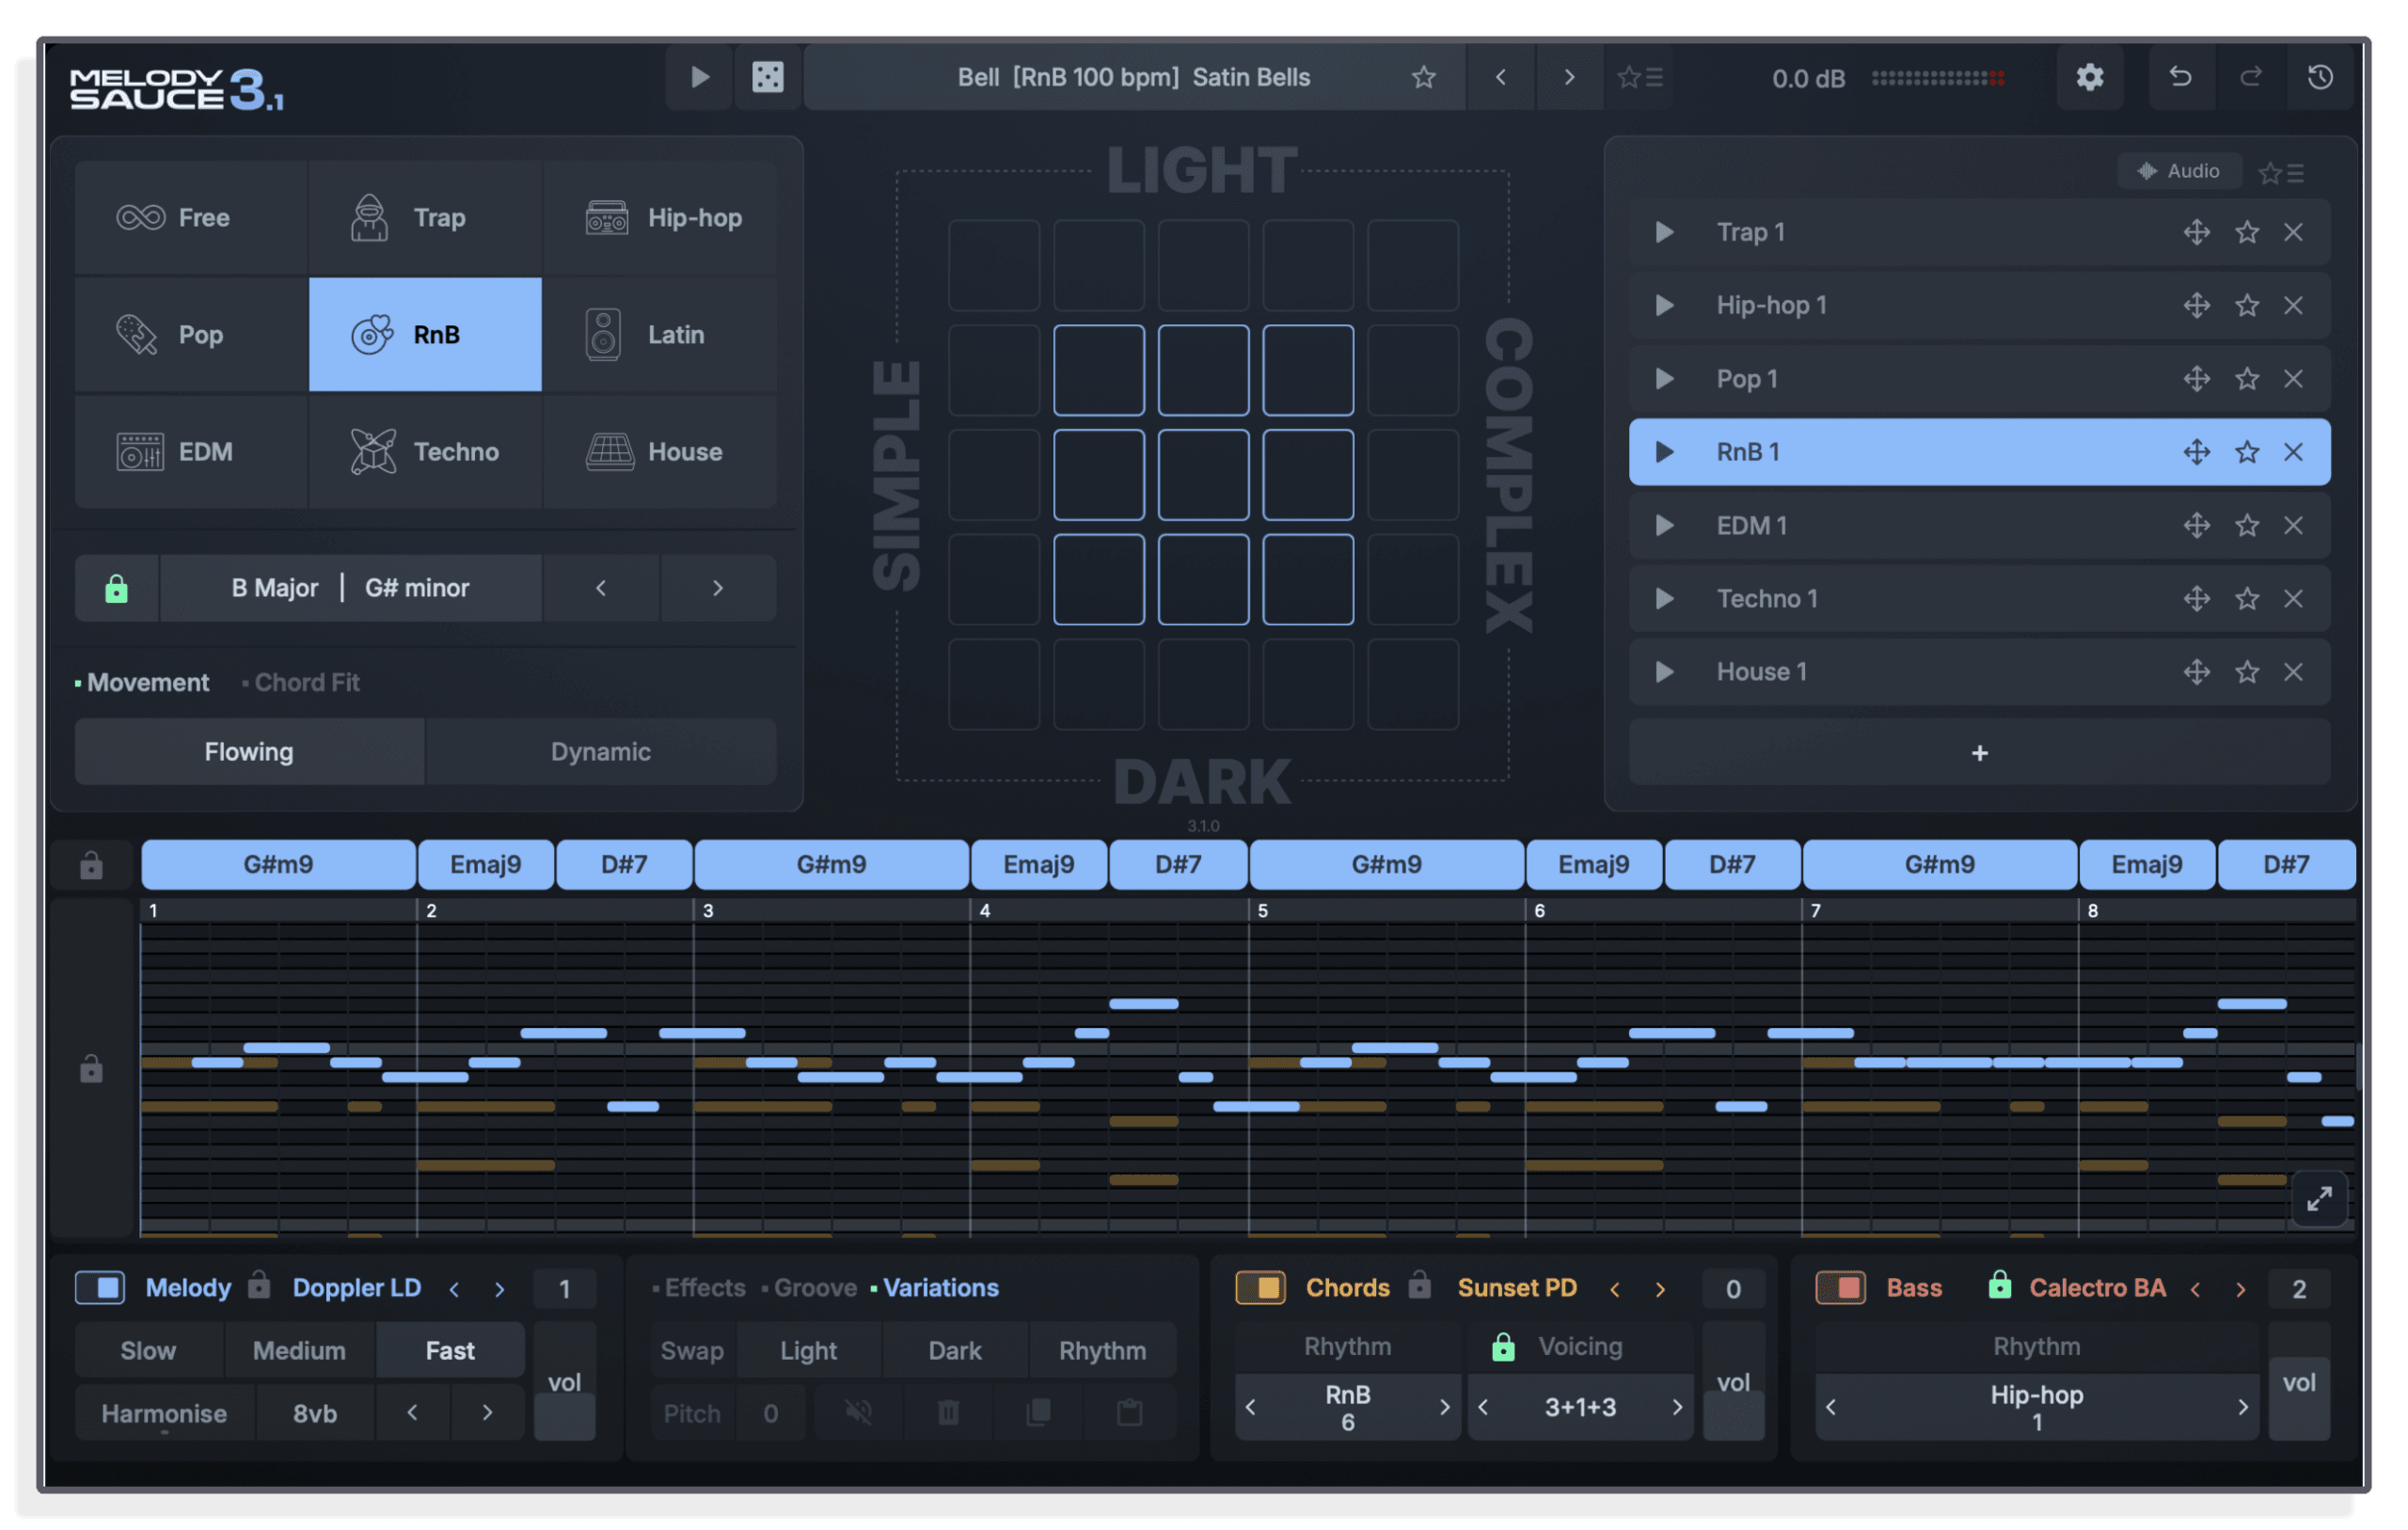Click the mute icon in Variations

pyautogui.click(x=858, y=1413)
